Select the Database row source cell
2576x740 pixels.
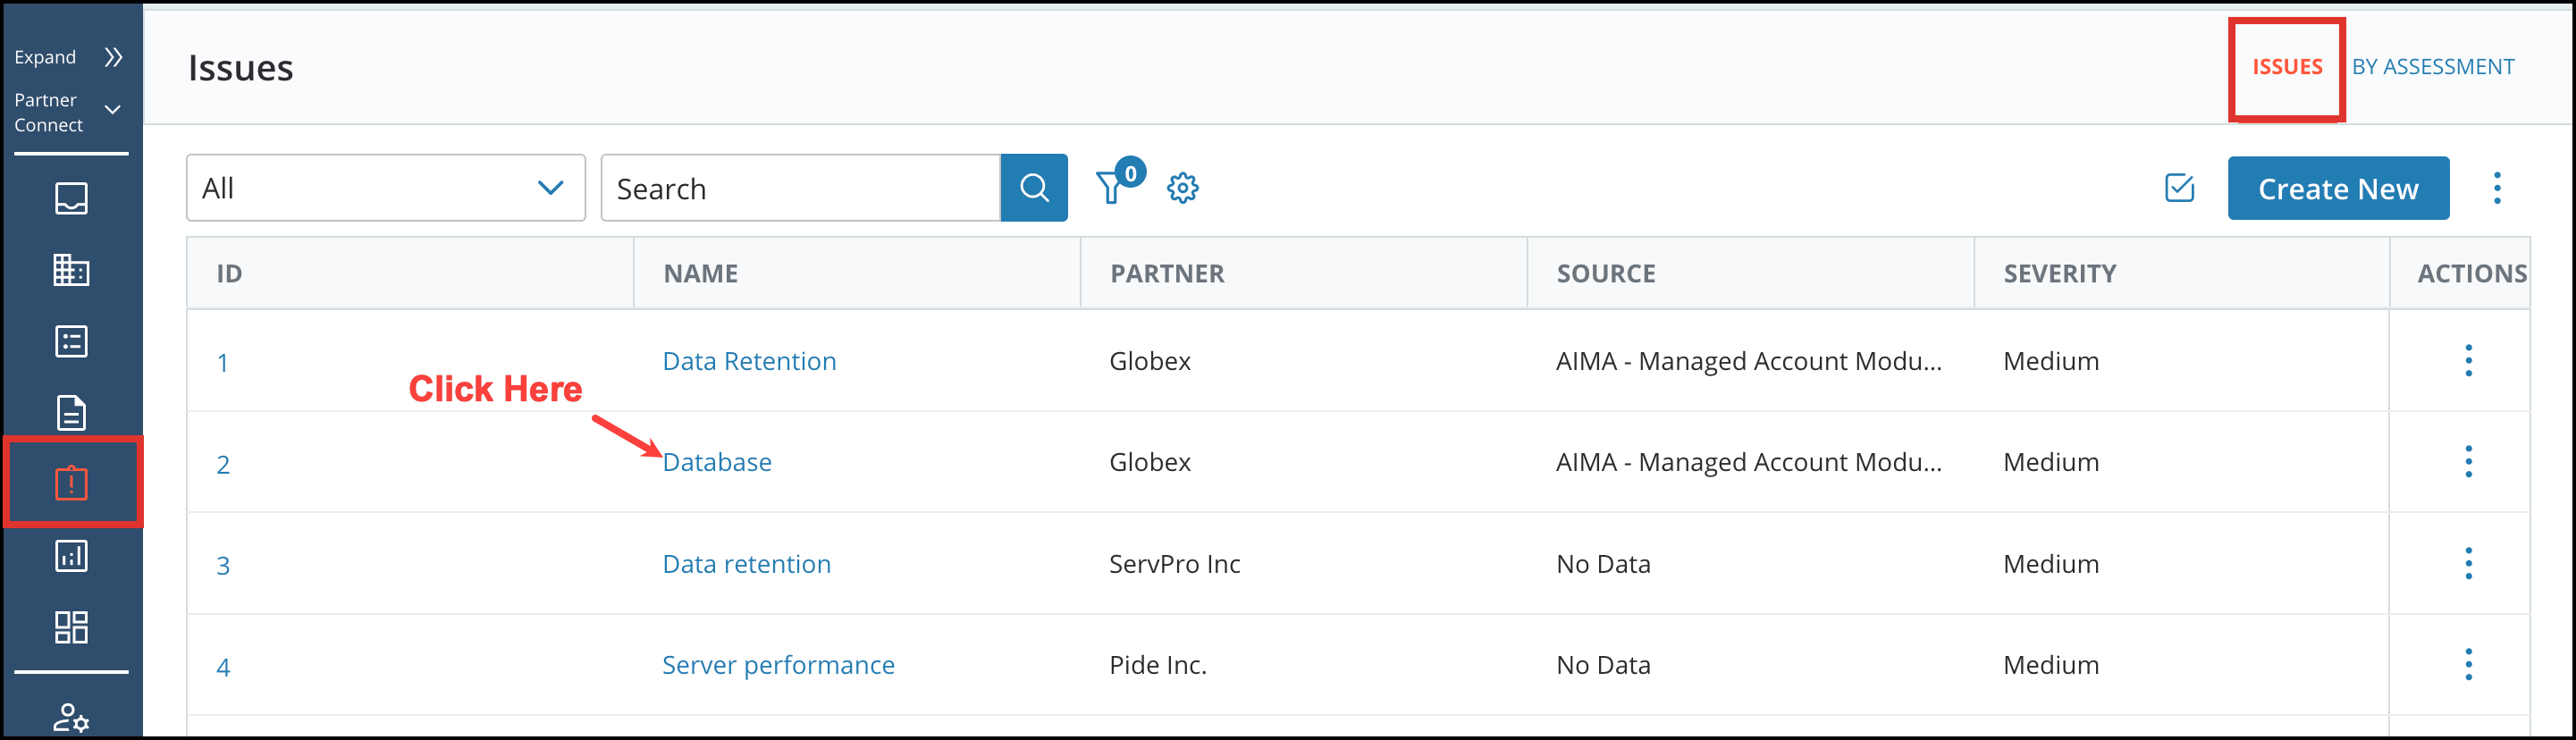(1748, 462)
